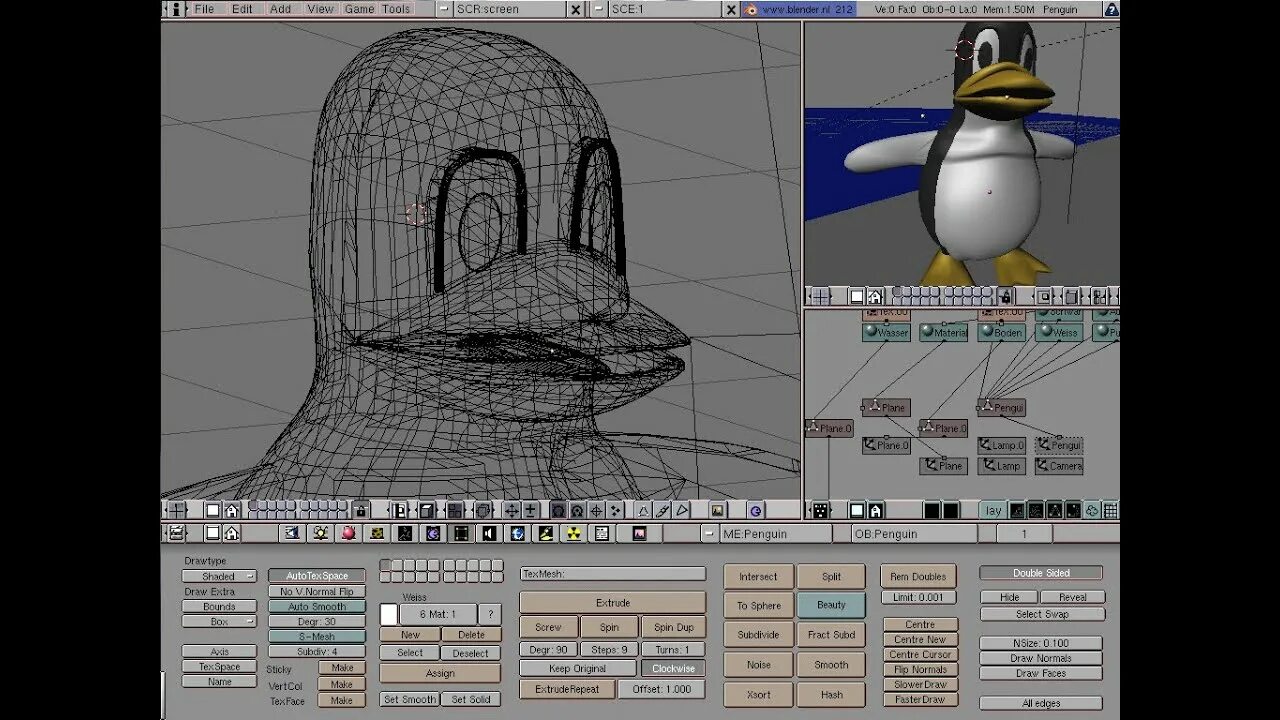This screenshot has width=1280, height=720.
Task: Click the info 'i' window-type icon
Action: tap(176, 9)
